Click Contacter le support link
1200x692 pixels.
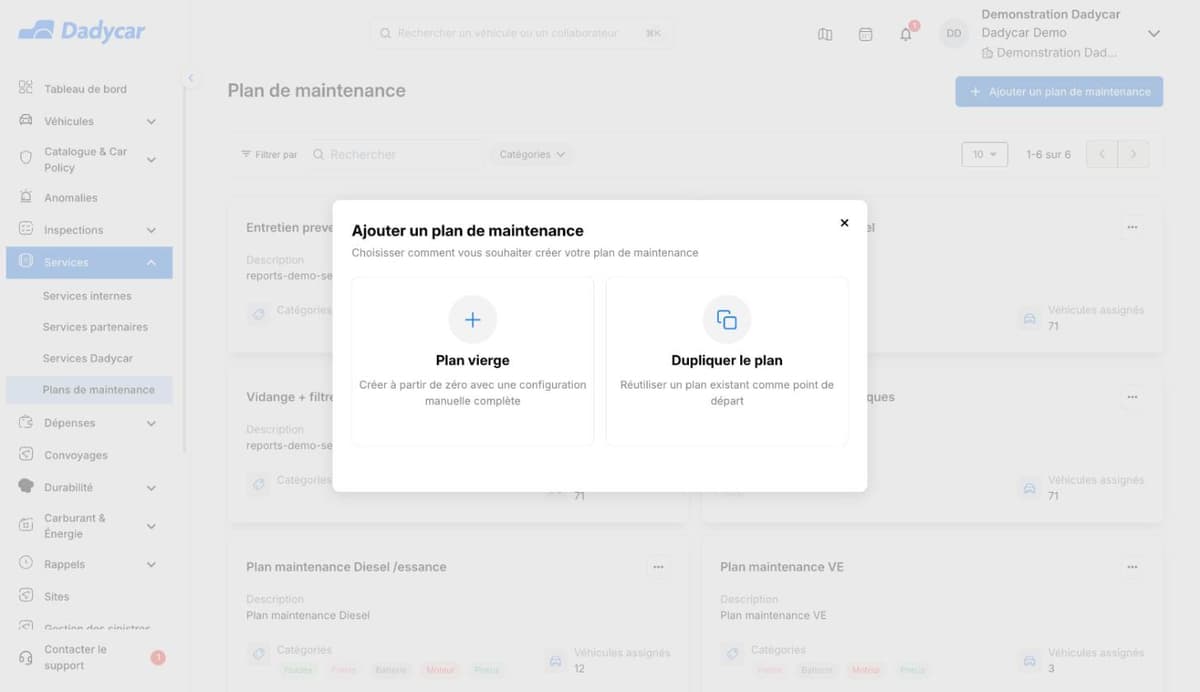(75, 657)
